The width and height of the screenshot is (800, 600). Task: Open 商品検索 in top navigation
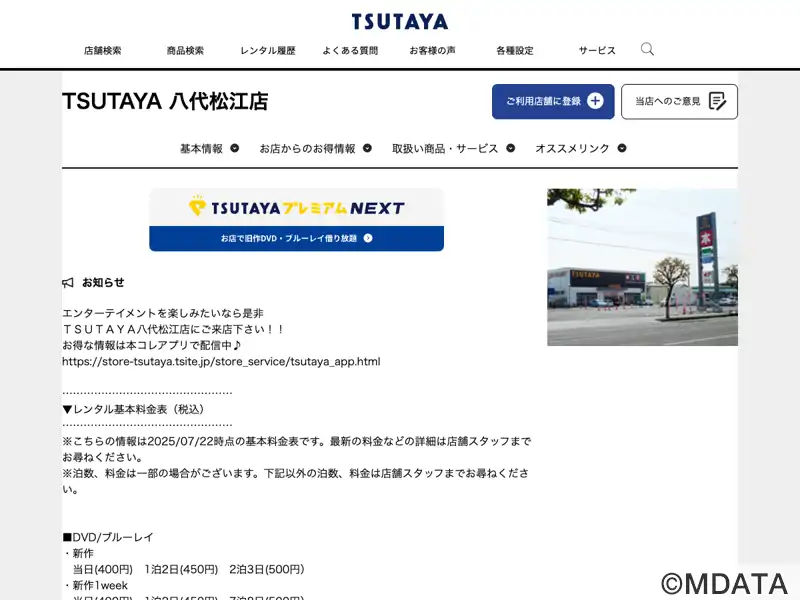click(x=185, y=51)
